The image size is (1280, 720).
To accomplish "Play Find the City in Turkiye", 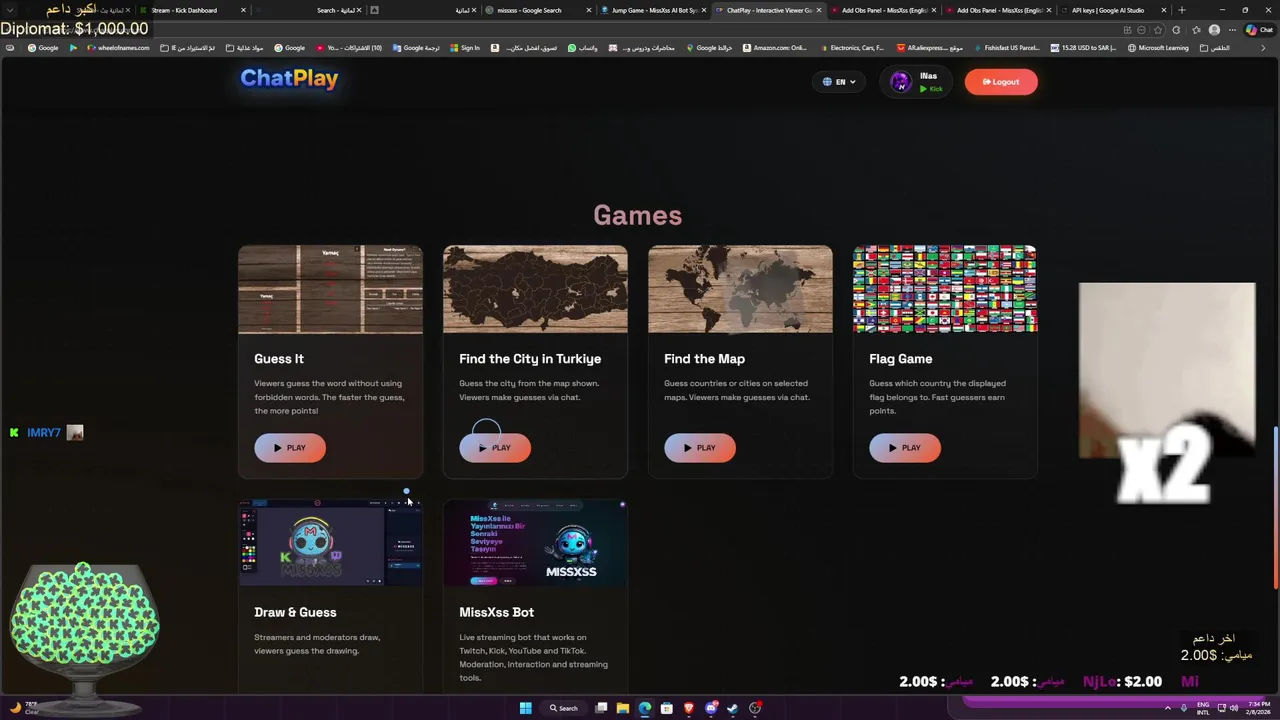I will pyautogui.click(x=495, y=448).
